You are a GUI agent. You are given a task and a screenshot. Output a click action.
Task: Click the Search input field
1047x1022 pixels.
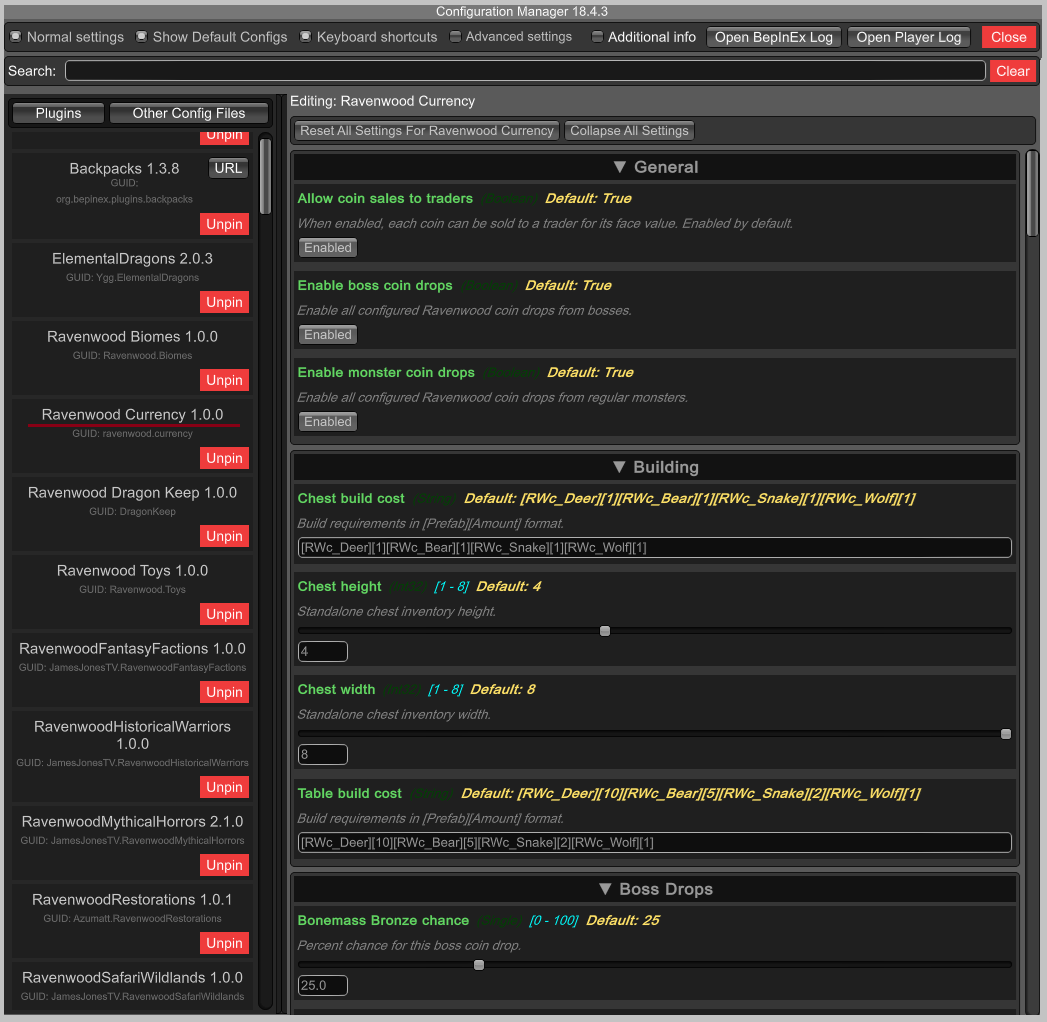click(x=525, y=71)
